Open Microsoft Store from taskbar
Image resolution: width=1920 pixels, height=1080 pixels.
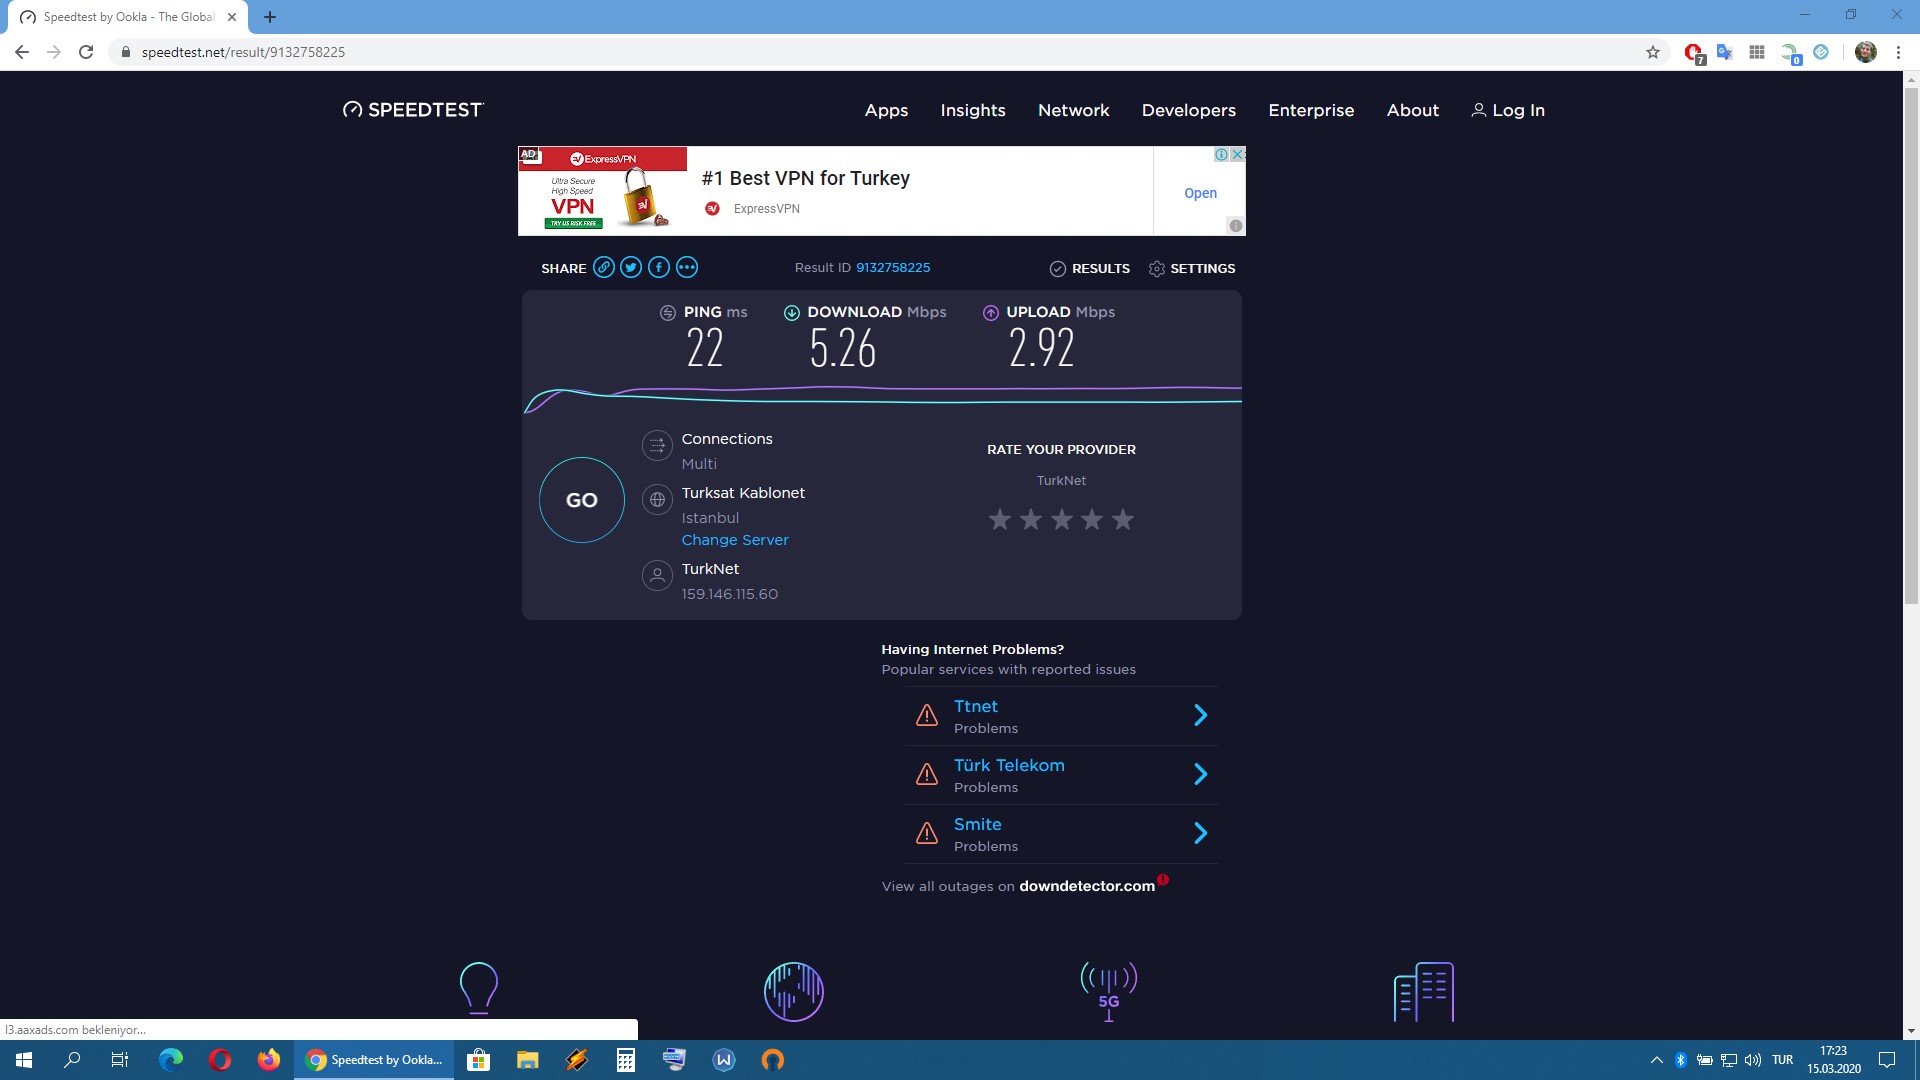click(478, 1060)
